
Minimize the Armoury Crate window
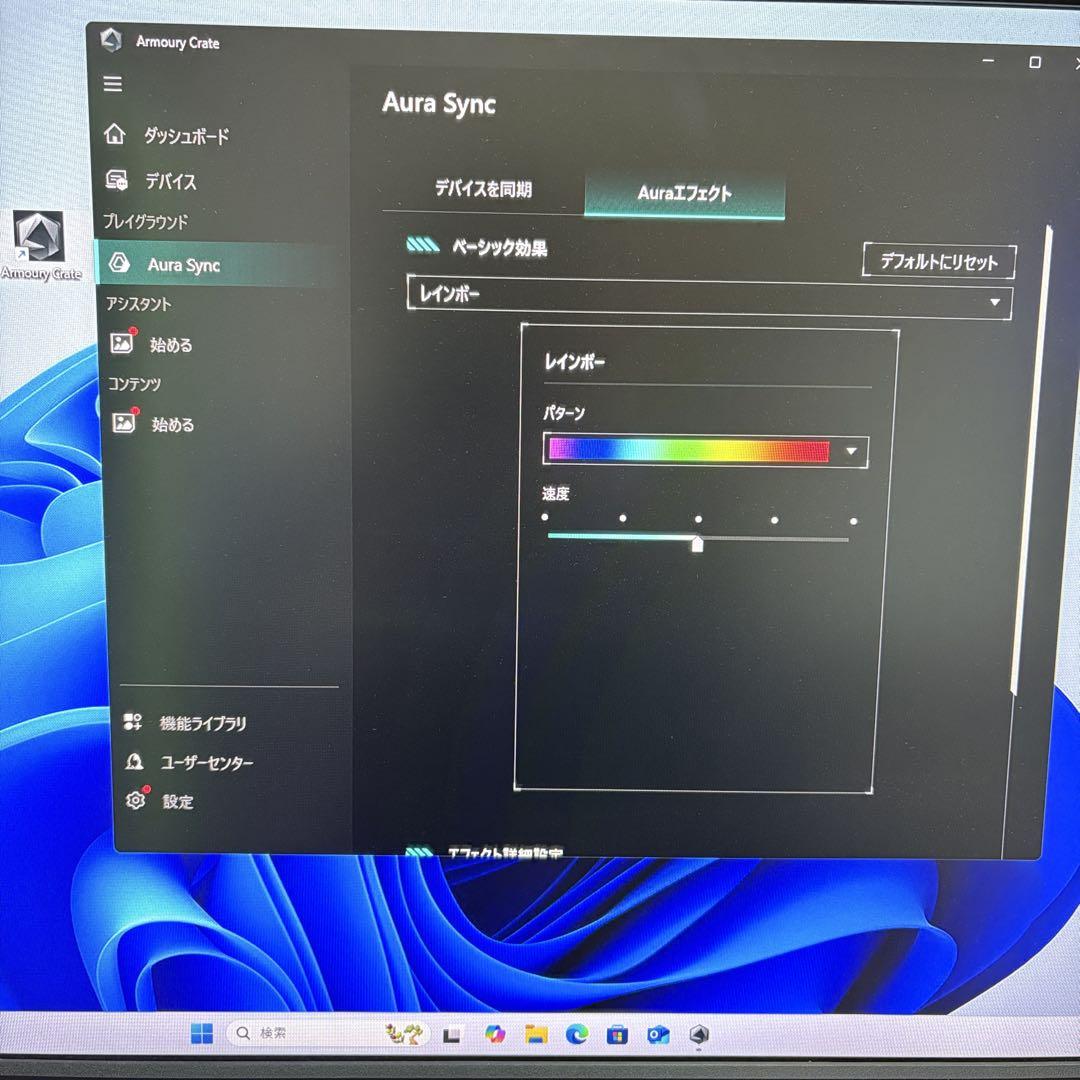(988, 61)
